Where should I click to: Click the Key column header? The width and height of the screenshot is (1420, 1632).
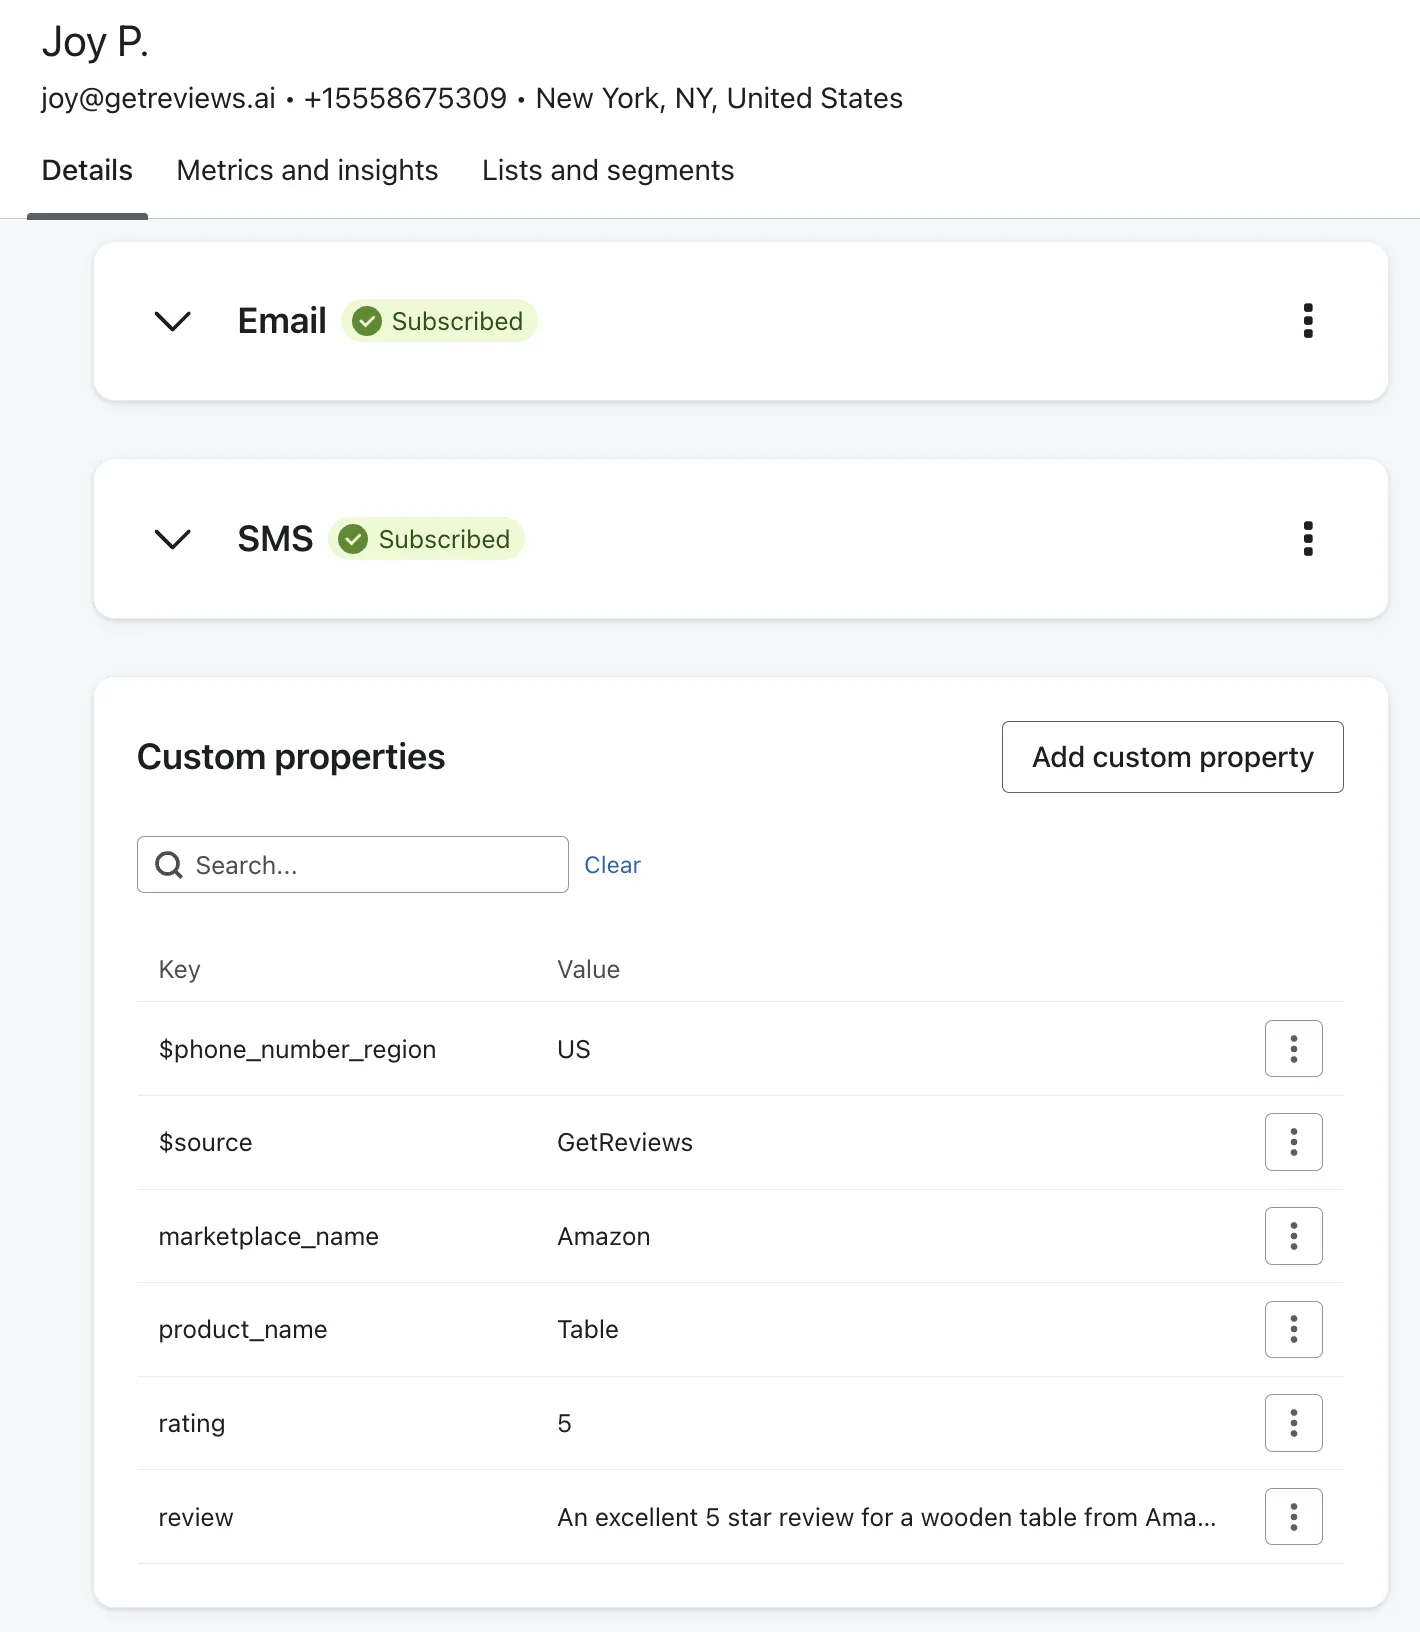pos(180,969)
